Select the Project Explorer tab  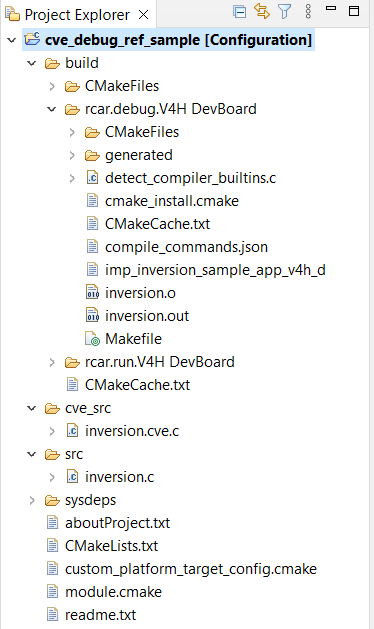pyautogui.click(x=77, y=15)
